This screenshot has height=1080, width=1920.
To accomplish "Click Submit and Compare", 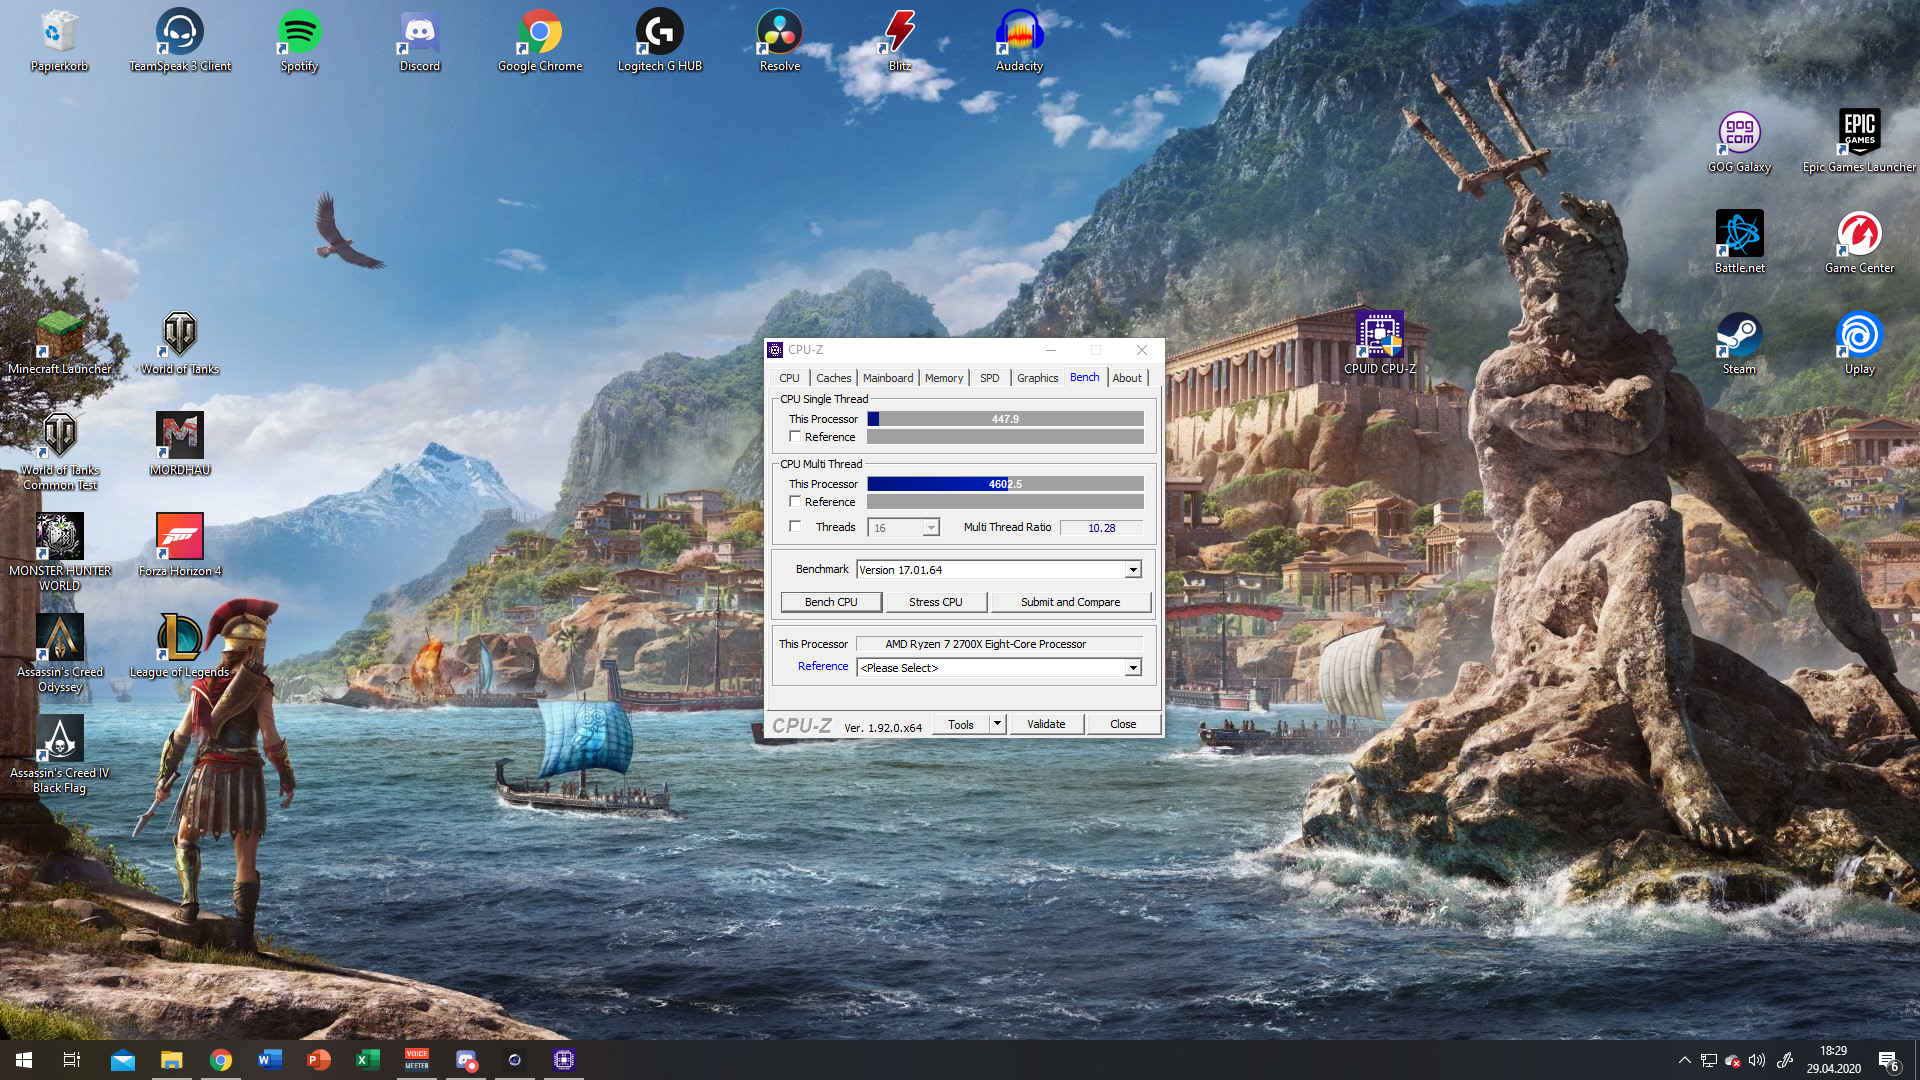I will pyautogui.click(x=1070, y=601).
